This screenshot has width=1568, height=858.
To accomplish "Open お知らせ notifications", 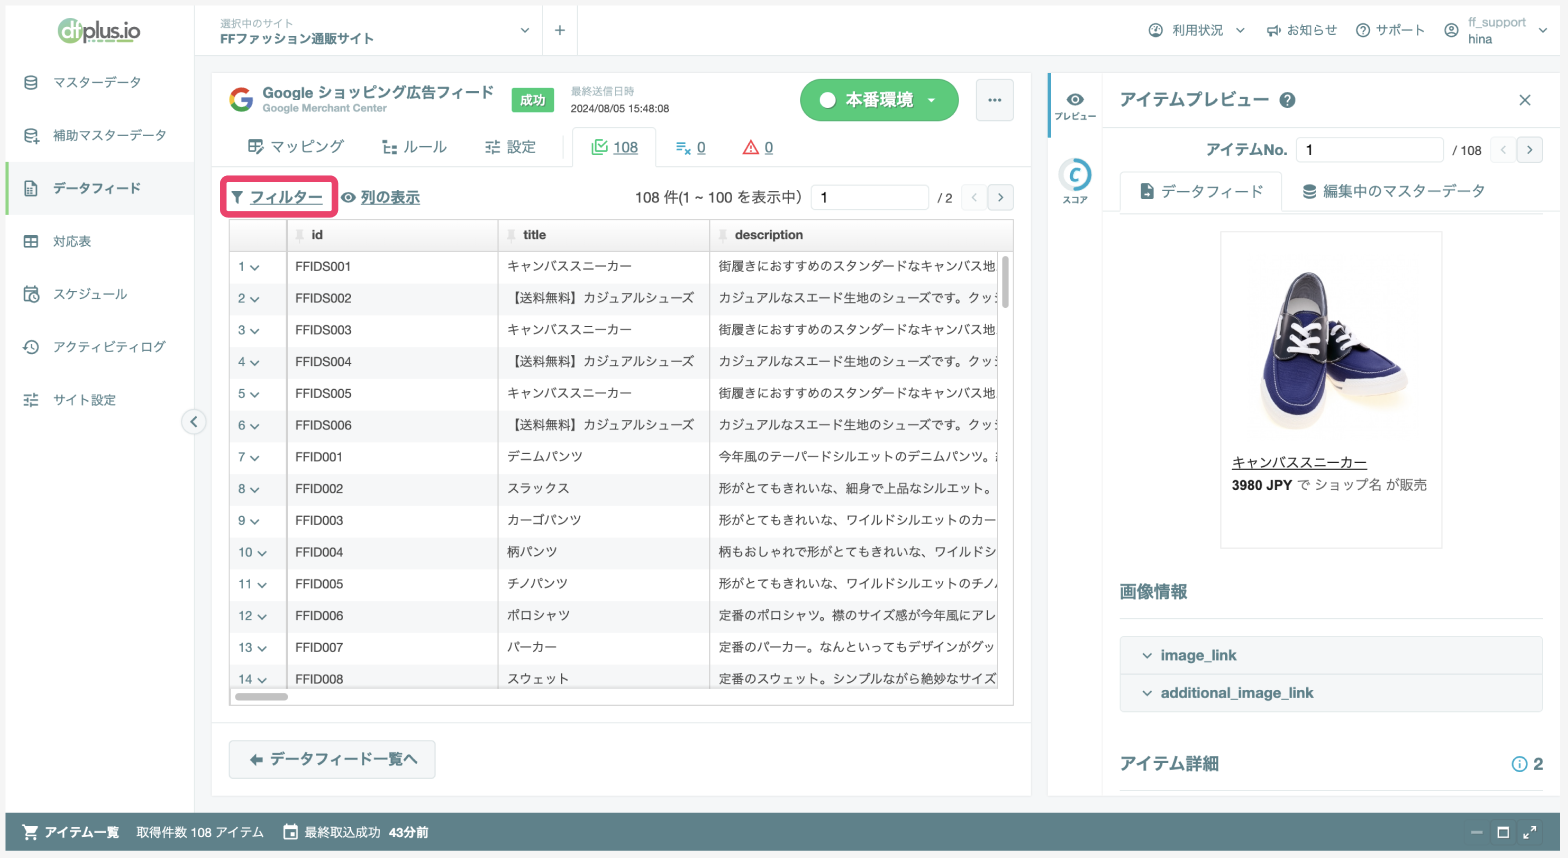I will point(1301,31).
